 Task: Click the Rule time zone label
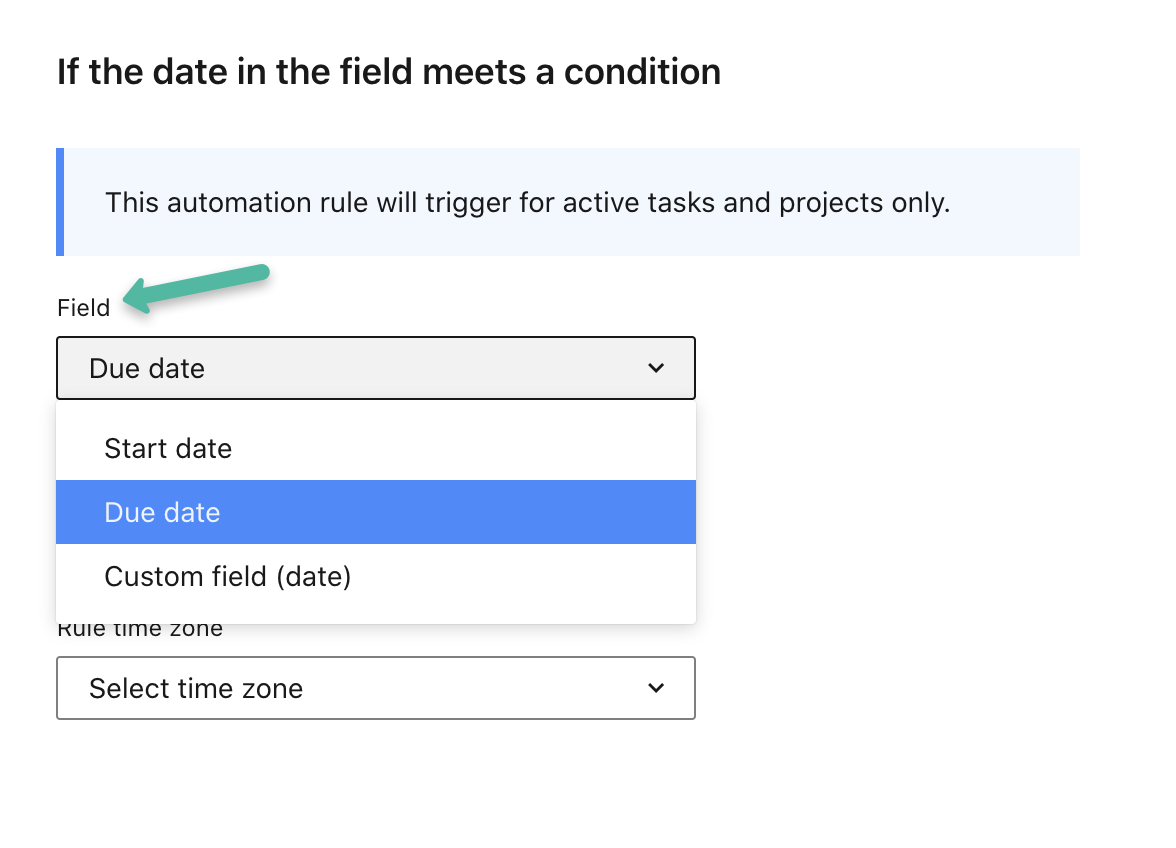[x=140, y=631]
